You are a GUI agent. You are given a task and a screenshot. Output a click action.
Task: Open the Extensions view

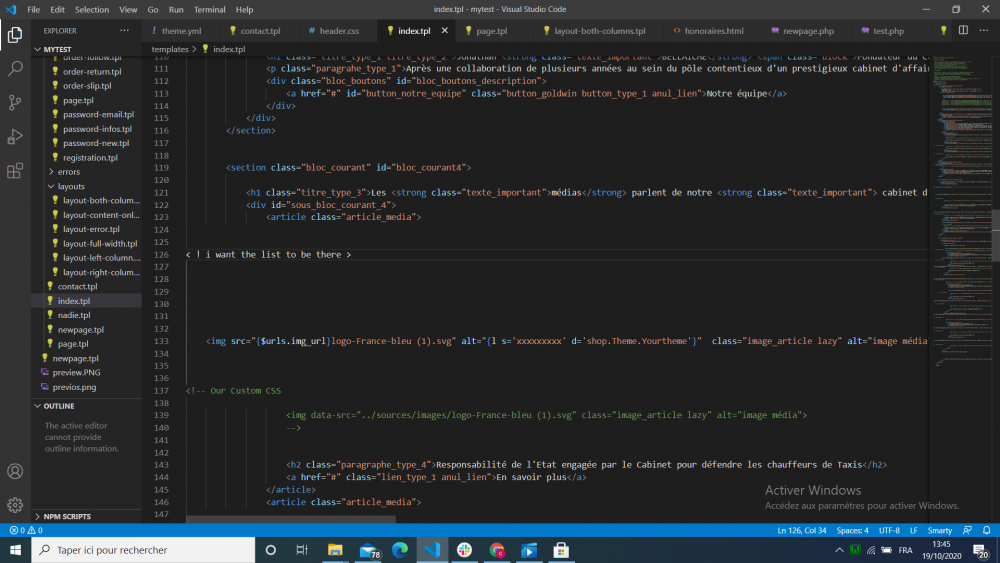(x=15, y=171)
